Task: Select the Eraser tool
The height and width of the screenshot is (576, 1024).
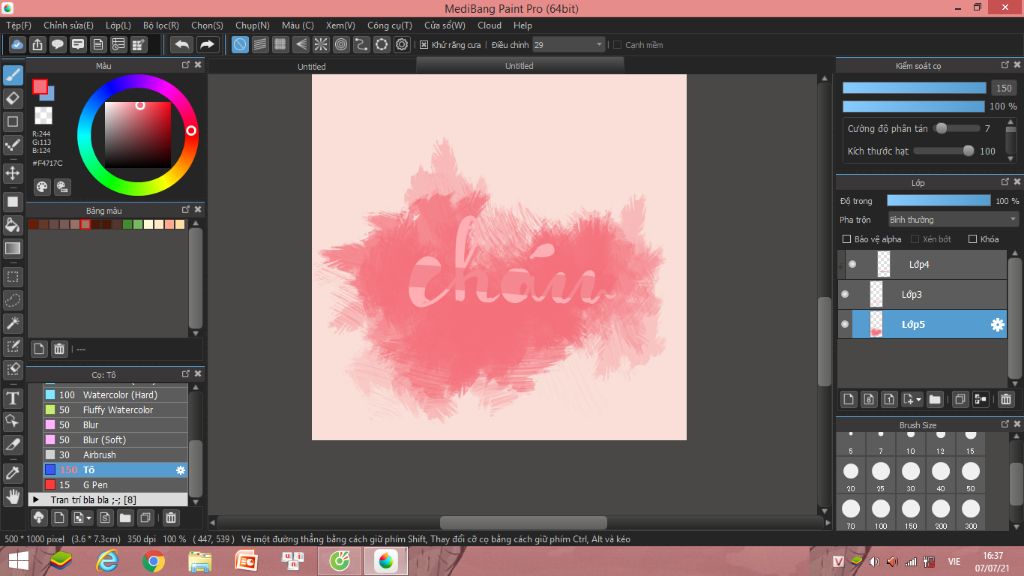Action: tap(13, 99)
